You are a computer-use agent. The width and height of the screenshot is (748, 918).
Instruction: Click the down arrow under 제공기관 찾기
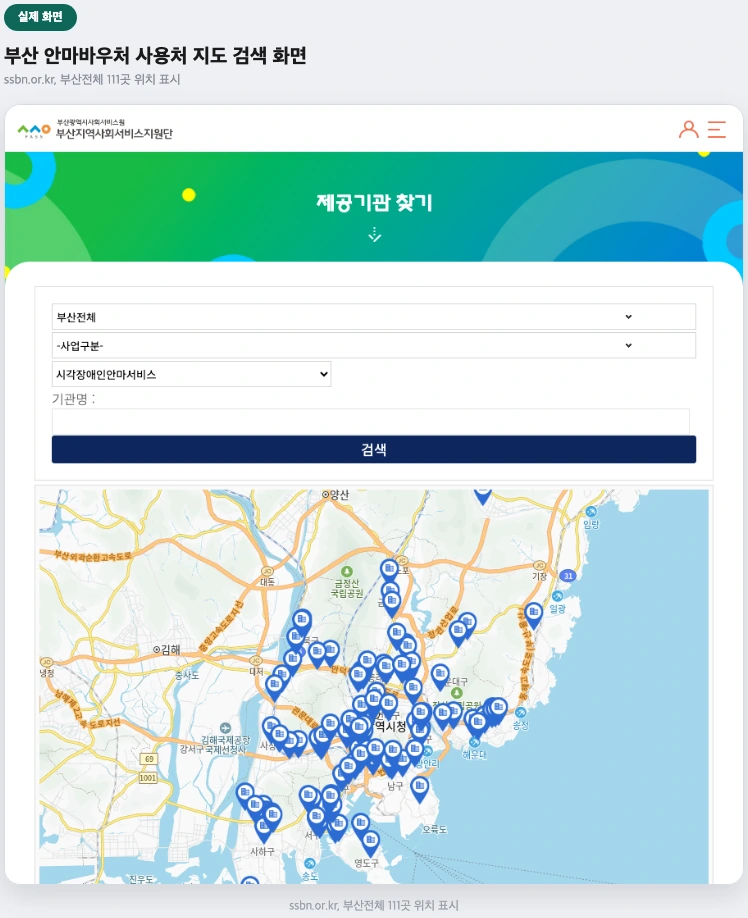coord(375,235)
